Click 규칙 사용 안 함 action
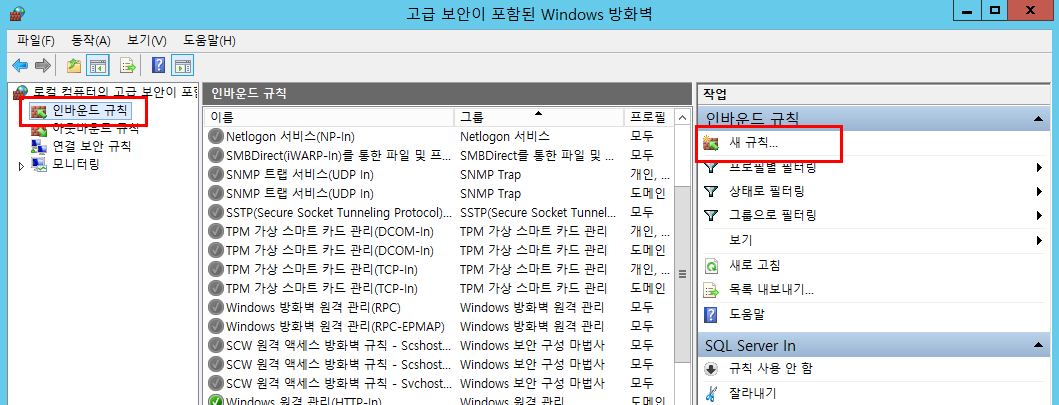The image size is (1059, 405). 771,369
